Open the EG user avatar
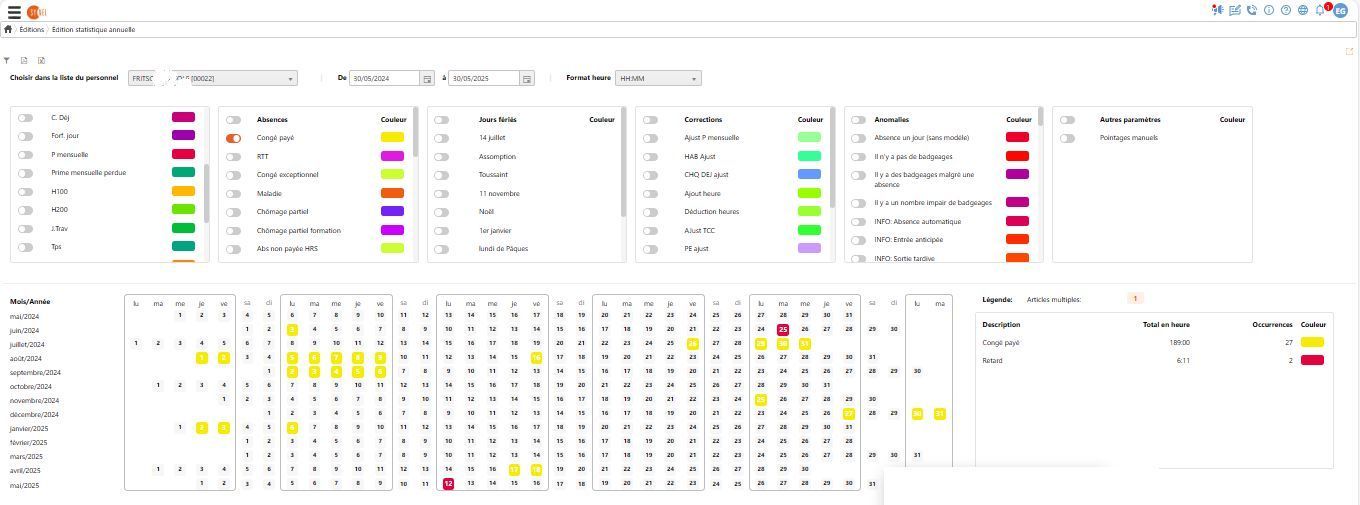Viewport: 1360px width, 505px height. click(x=1341, y=10)
